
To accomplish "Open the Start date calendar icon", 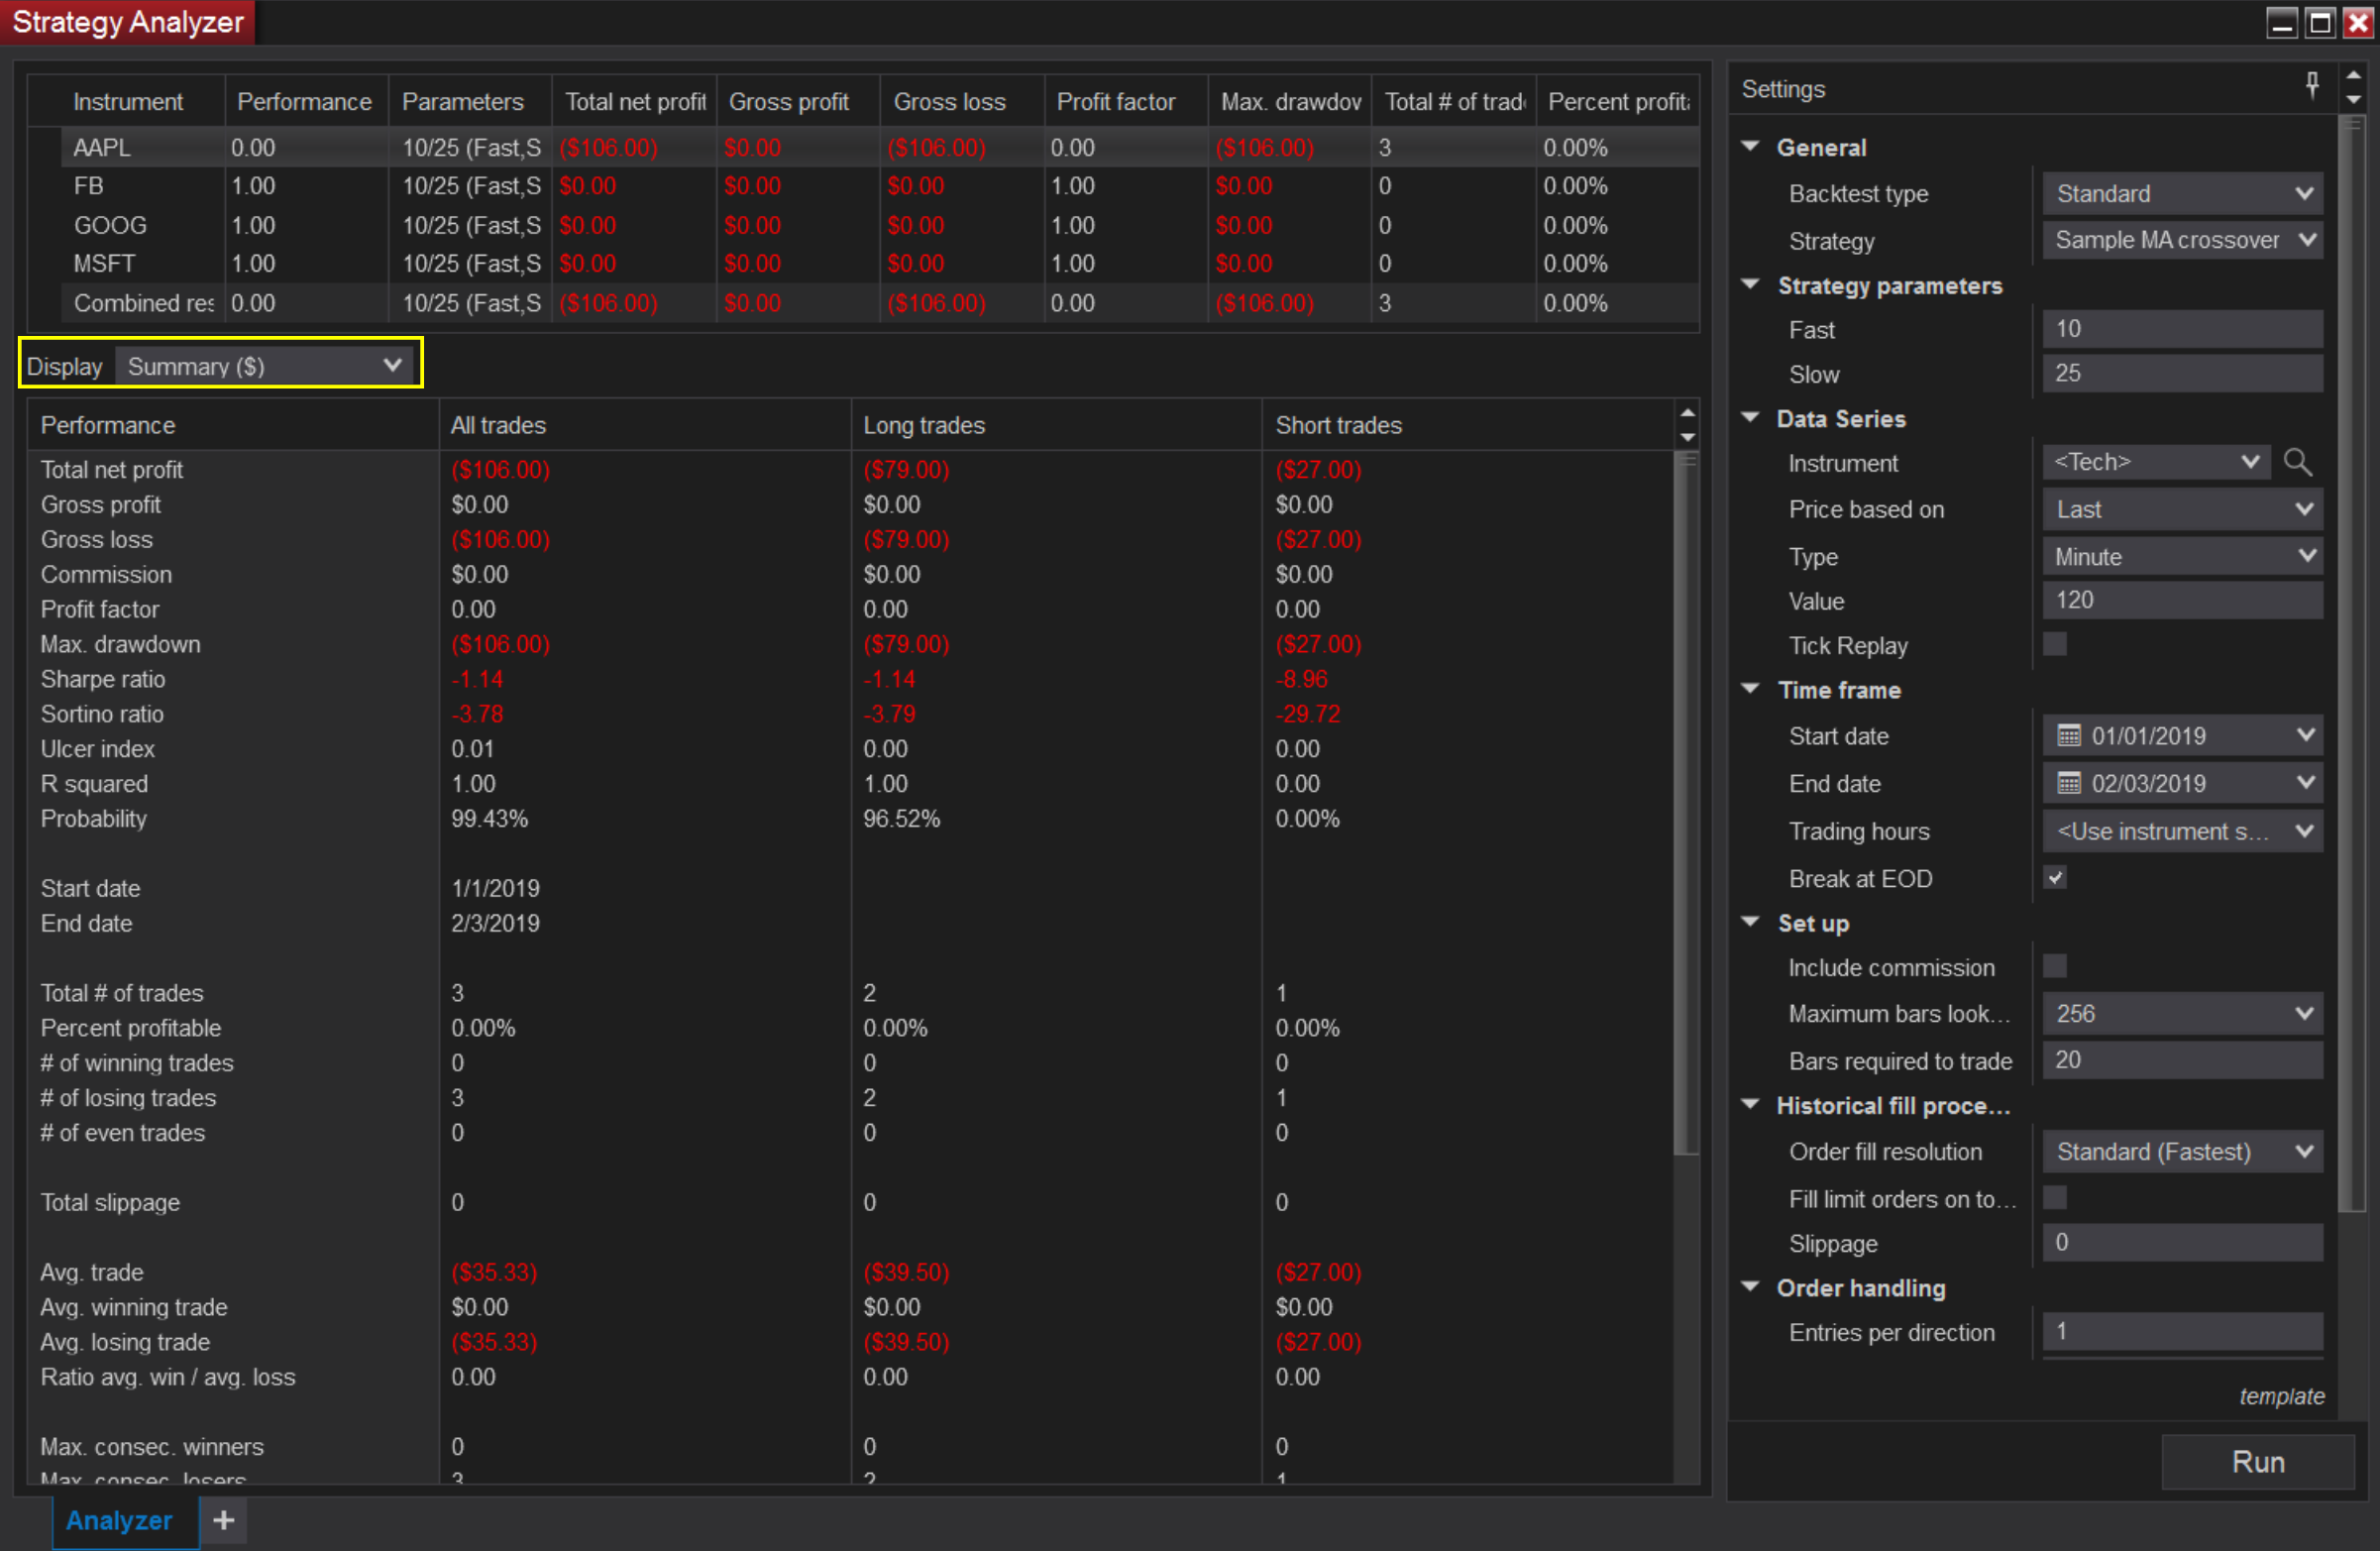I will (x=2068, y=736).
